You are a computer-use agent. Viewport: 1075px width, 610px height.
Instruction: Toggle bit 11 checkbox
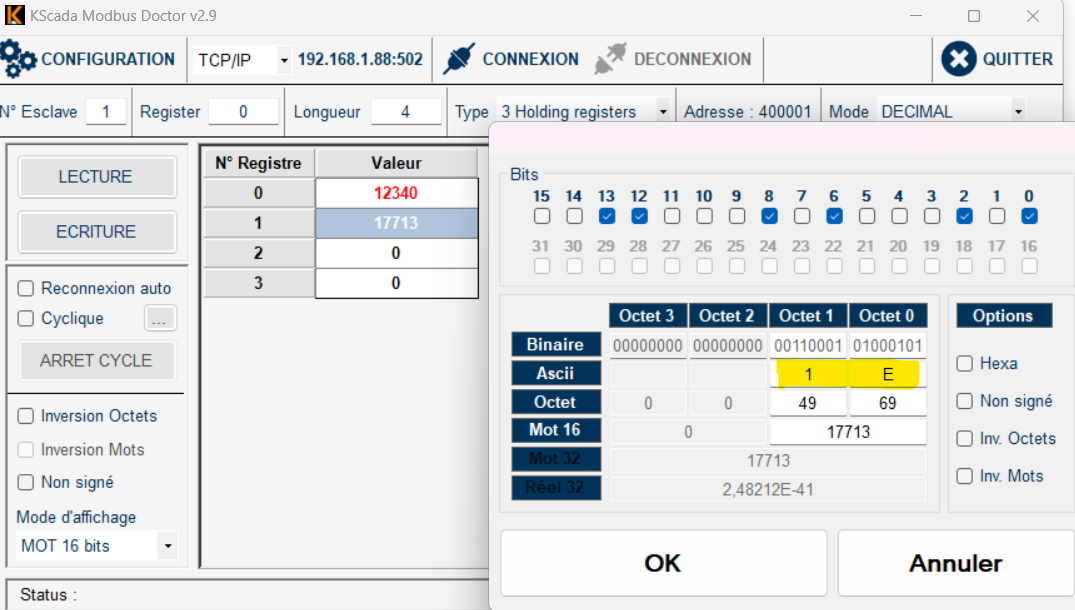point(672,217)
